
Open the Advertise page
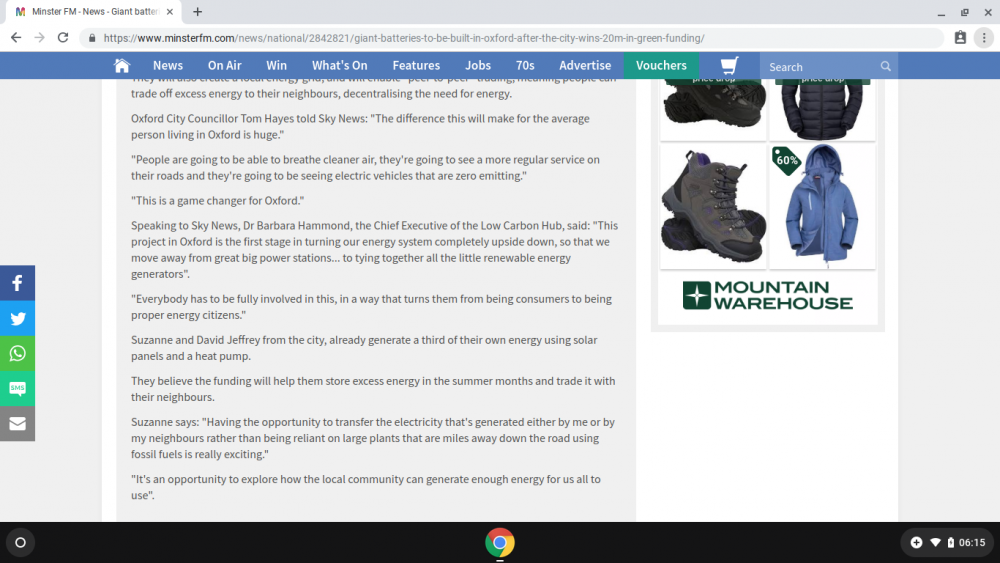pyautogui.click(x=585, y=66)
